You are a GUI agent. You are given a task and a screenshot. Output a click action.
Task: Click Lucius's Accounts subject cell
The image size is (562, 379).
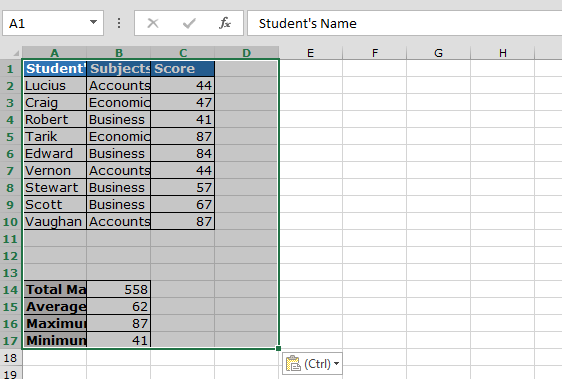tap(119, 86)
